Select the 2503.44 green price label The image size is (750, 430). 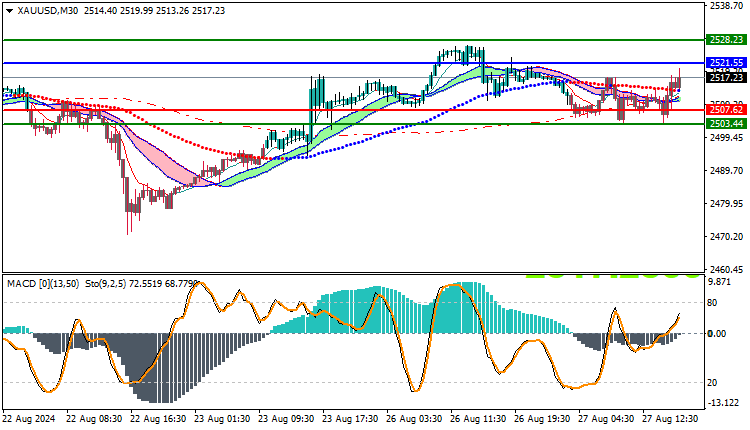pos(727,124)
